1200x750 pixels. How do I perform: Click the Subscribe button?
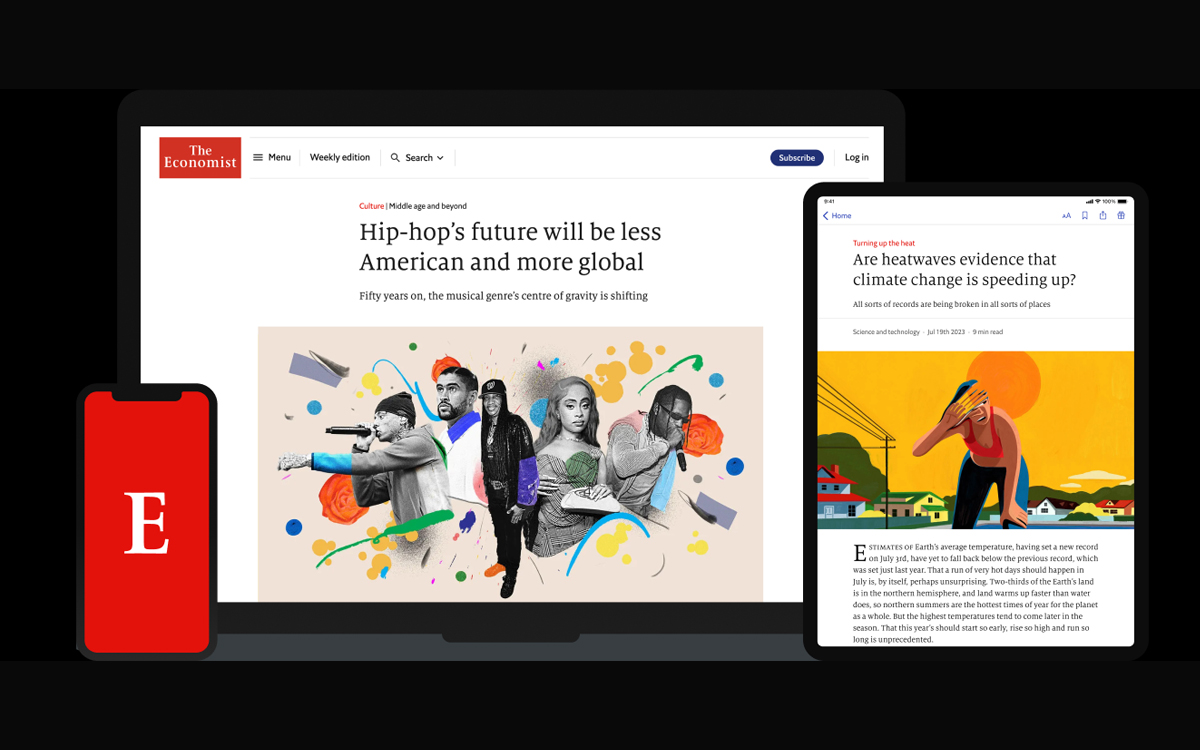click(796, 157)
